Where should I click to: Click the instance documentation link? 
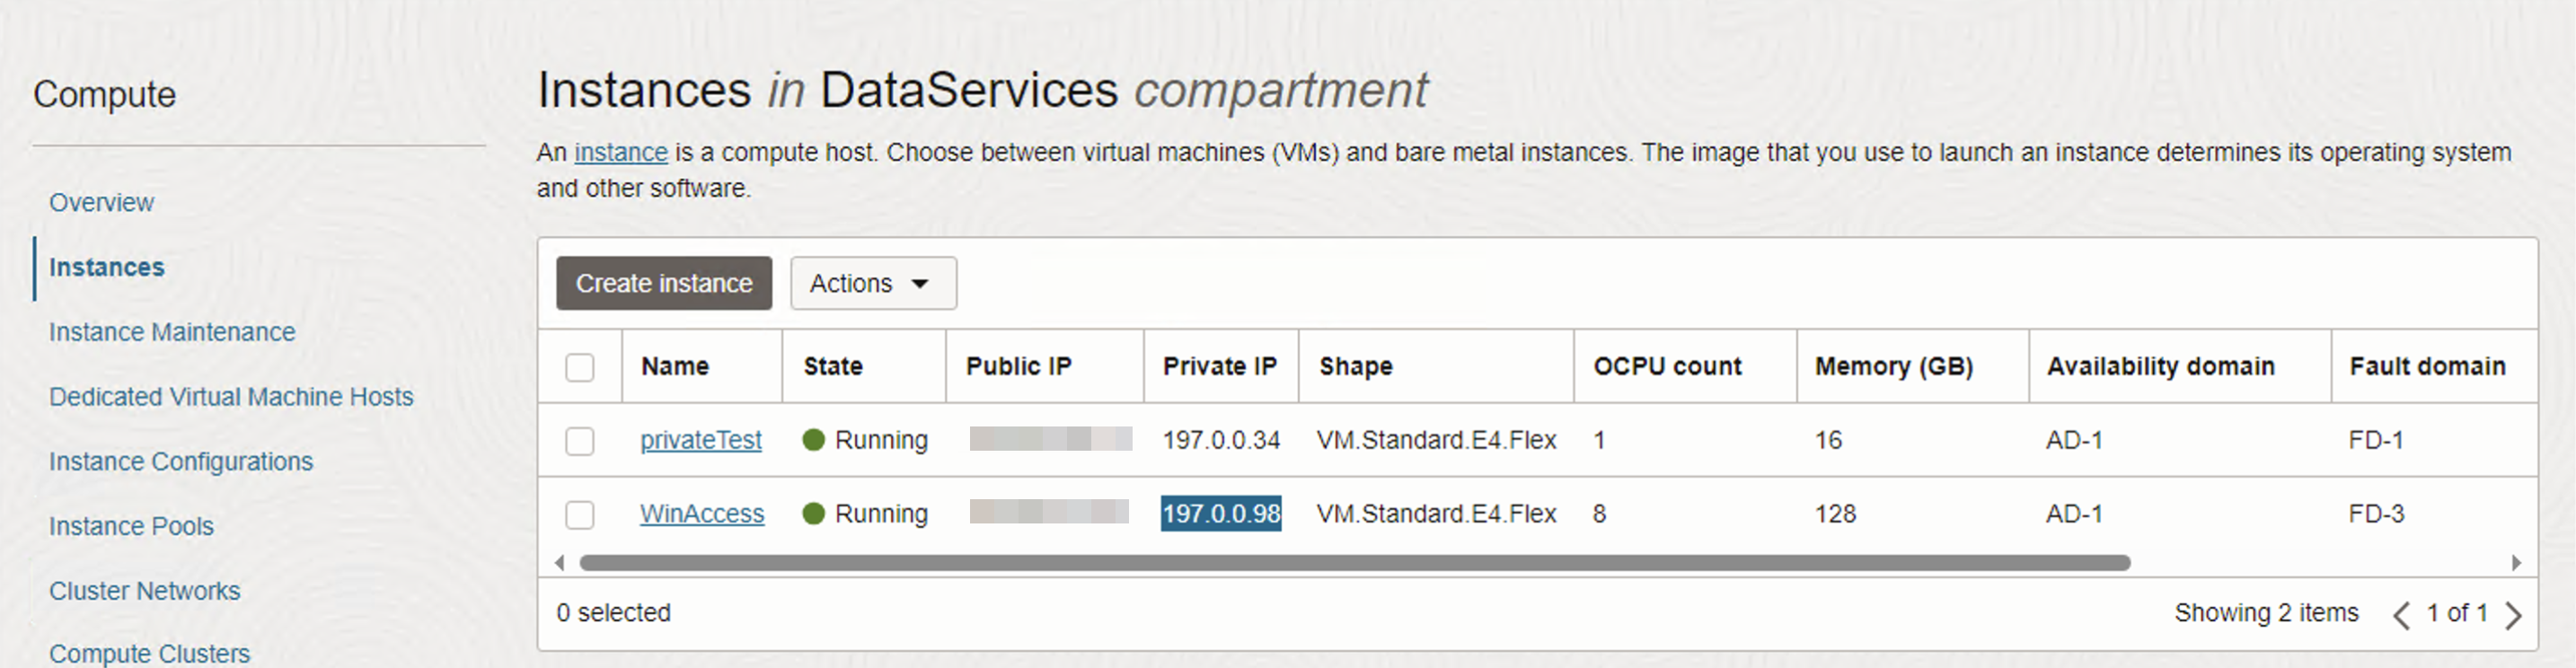pos(620,153)
